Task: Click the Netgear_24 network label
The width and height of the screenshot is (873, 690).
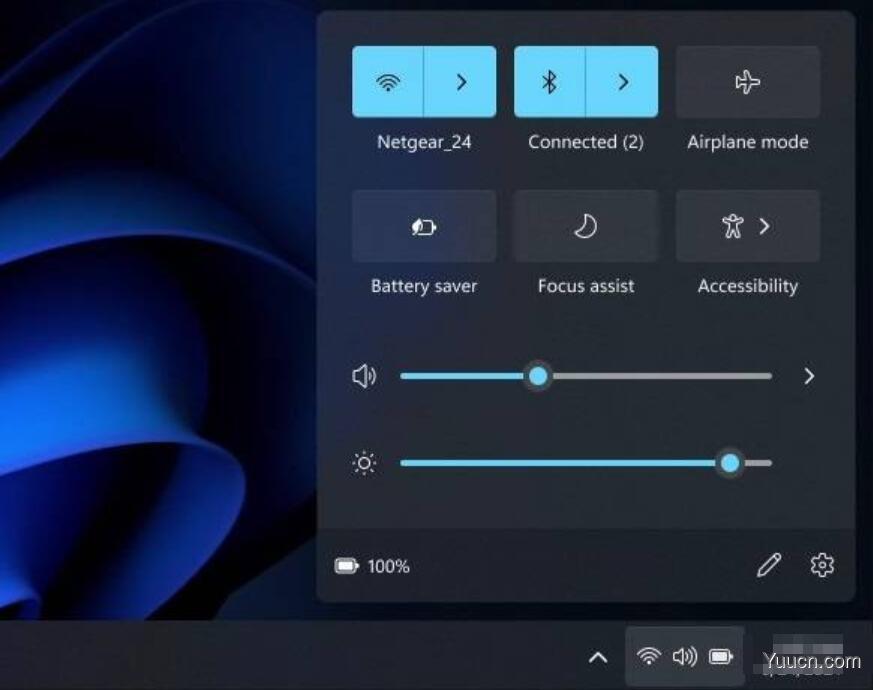Action: click(424, 142)
